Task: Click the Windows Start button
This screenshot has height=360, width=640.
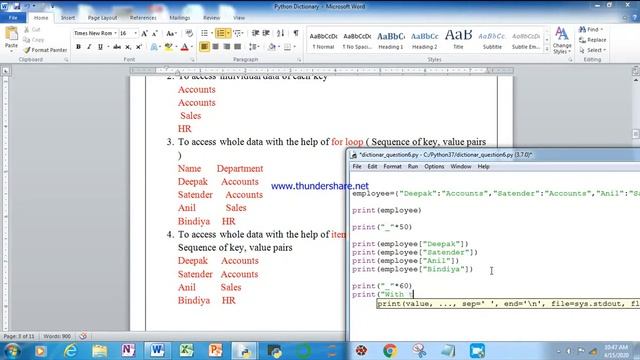Action: pos(12,351)
